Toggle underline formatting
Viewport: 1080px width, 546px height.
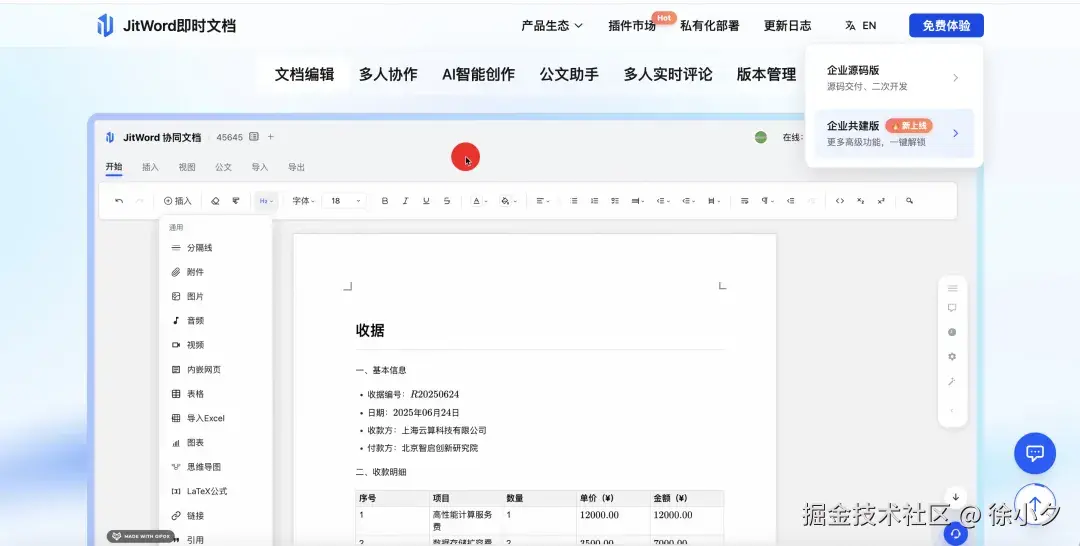pos(426,201)
